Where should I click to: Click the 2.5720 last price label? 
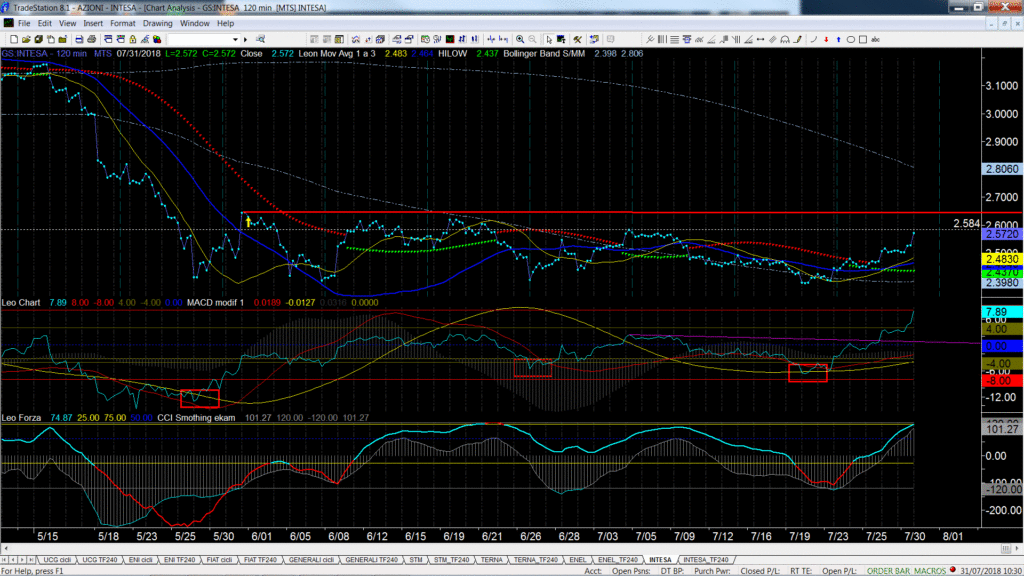click(1002, 234)
